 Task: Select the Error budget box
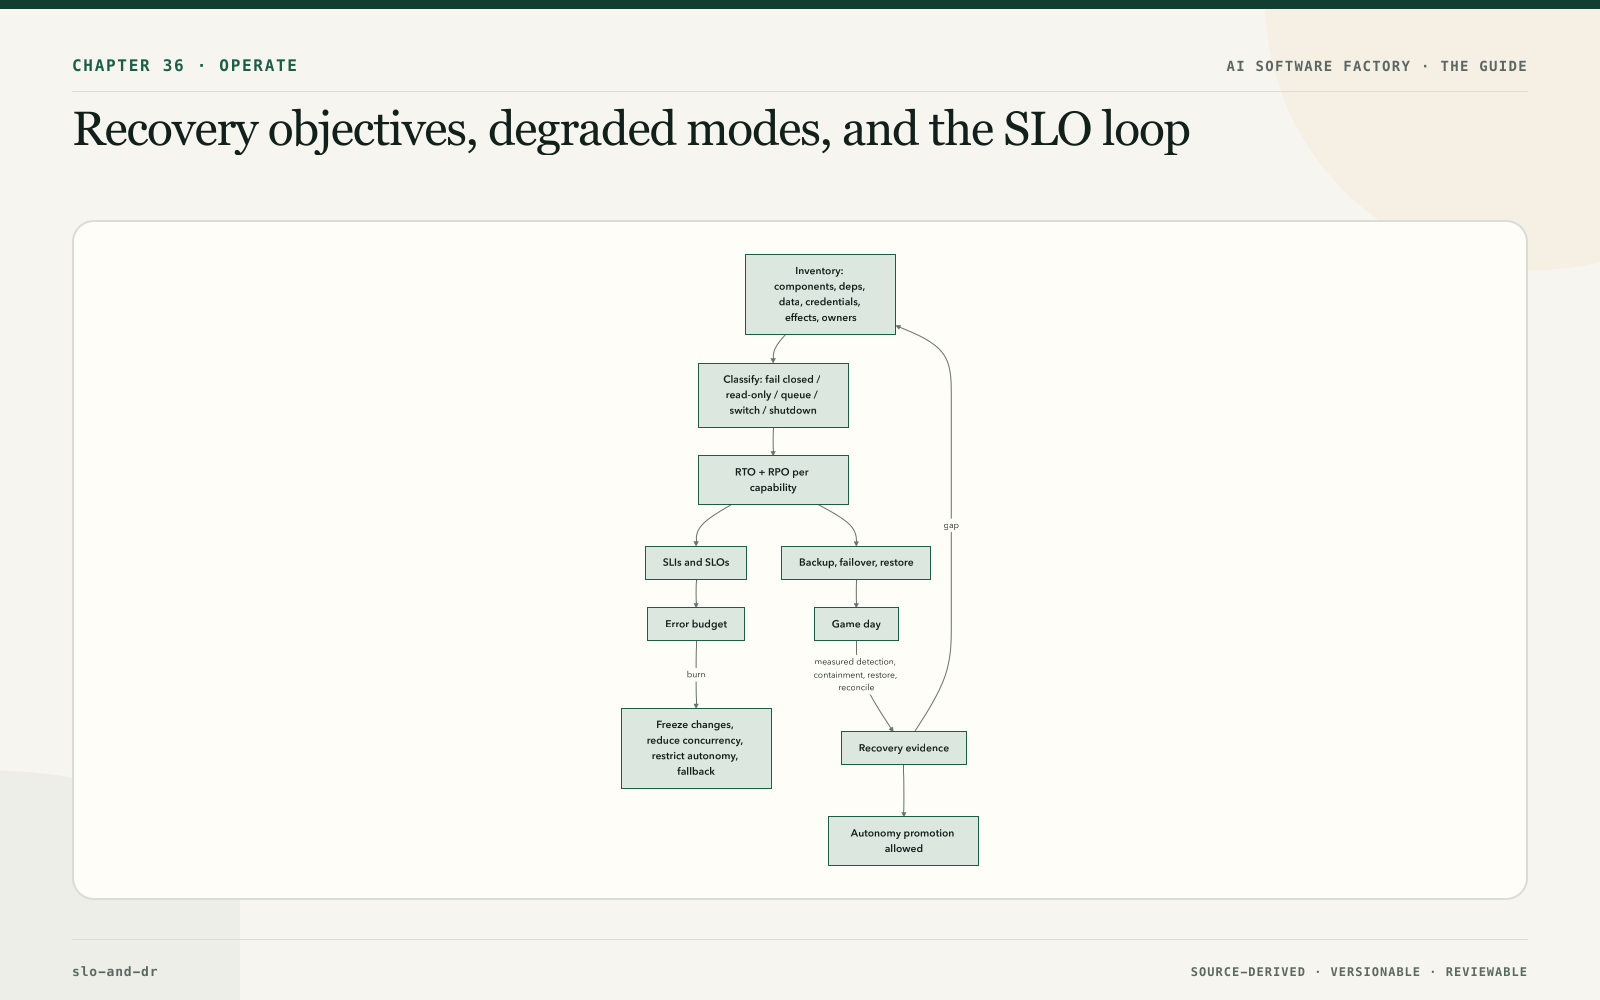coord(696,624)
